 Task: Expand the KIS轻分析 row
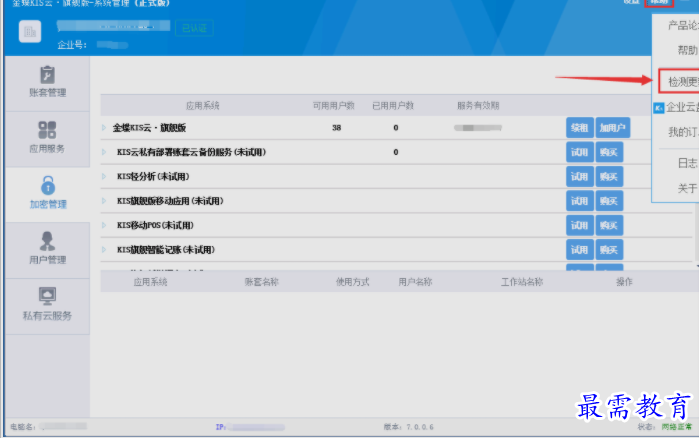click(x=104, y=176)
